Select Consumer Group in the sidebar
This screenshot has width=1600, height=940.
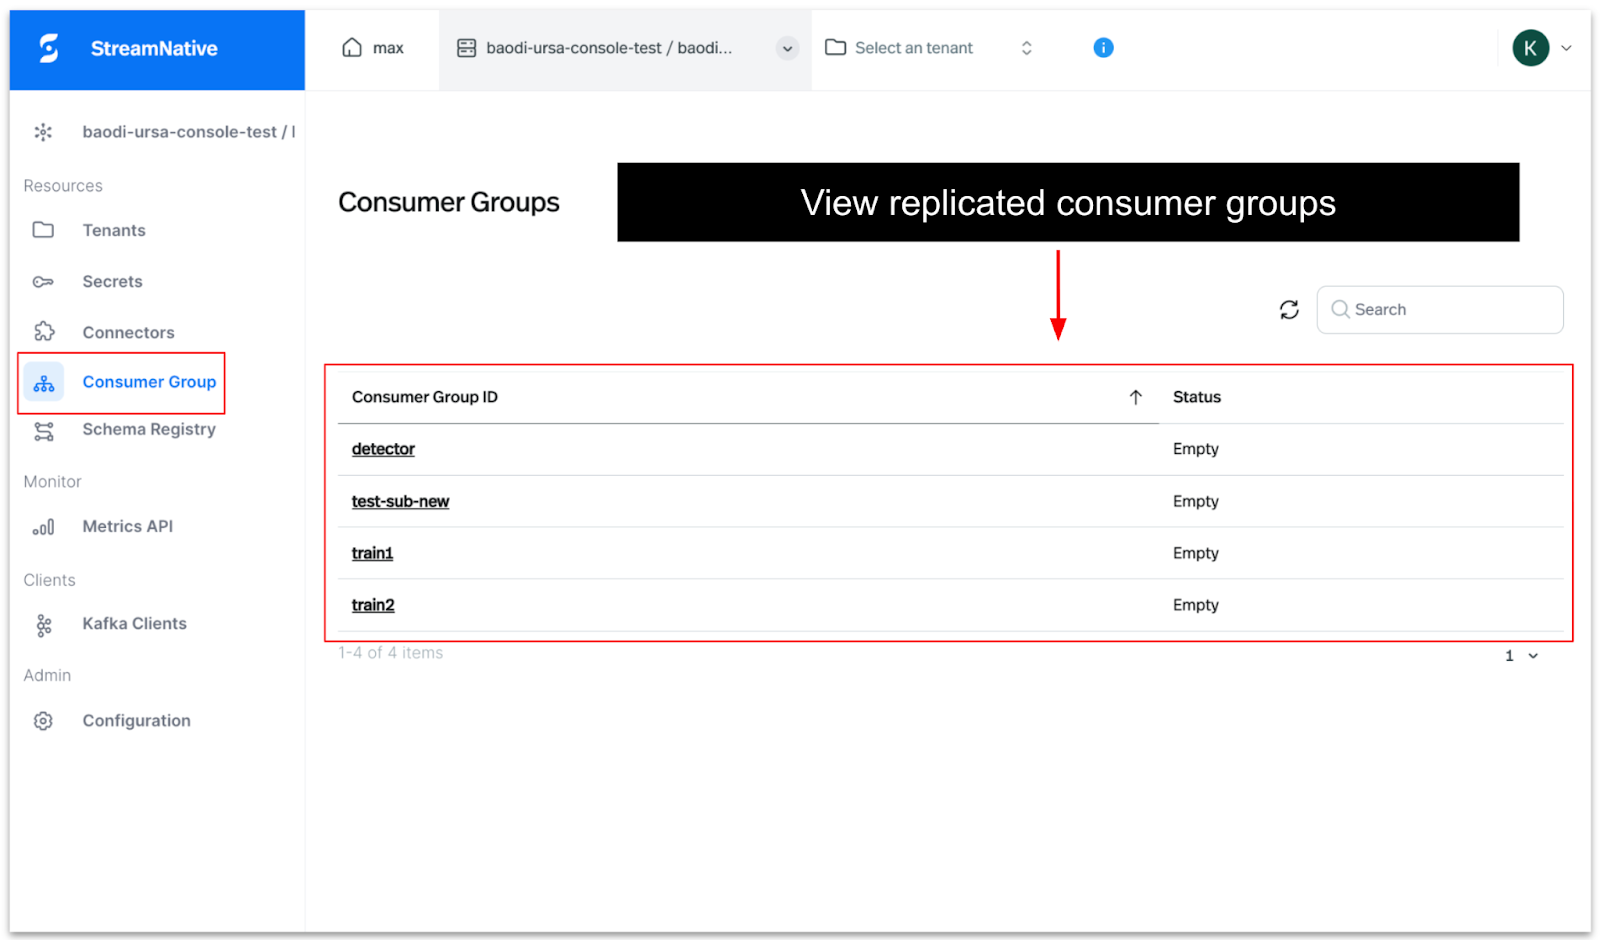pos(148,382)
